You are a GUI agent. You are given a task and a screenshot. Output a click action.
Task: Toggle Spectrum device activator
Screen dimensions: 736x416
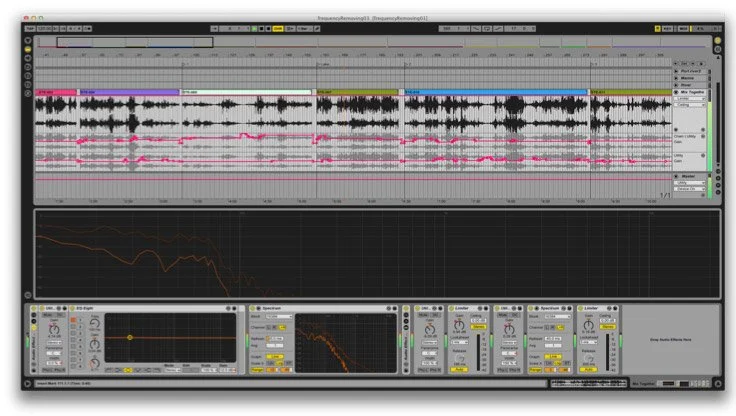pos(253,308)
